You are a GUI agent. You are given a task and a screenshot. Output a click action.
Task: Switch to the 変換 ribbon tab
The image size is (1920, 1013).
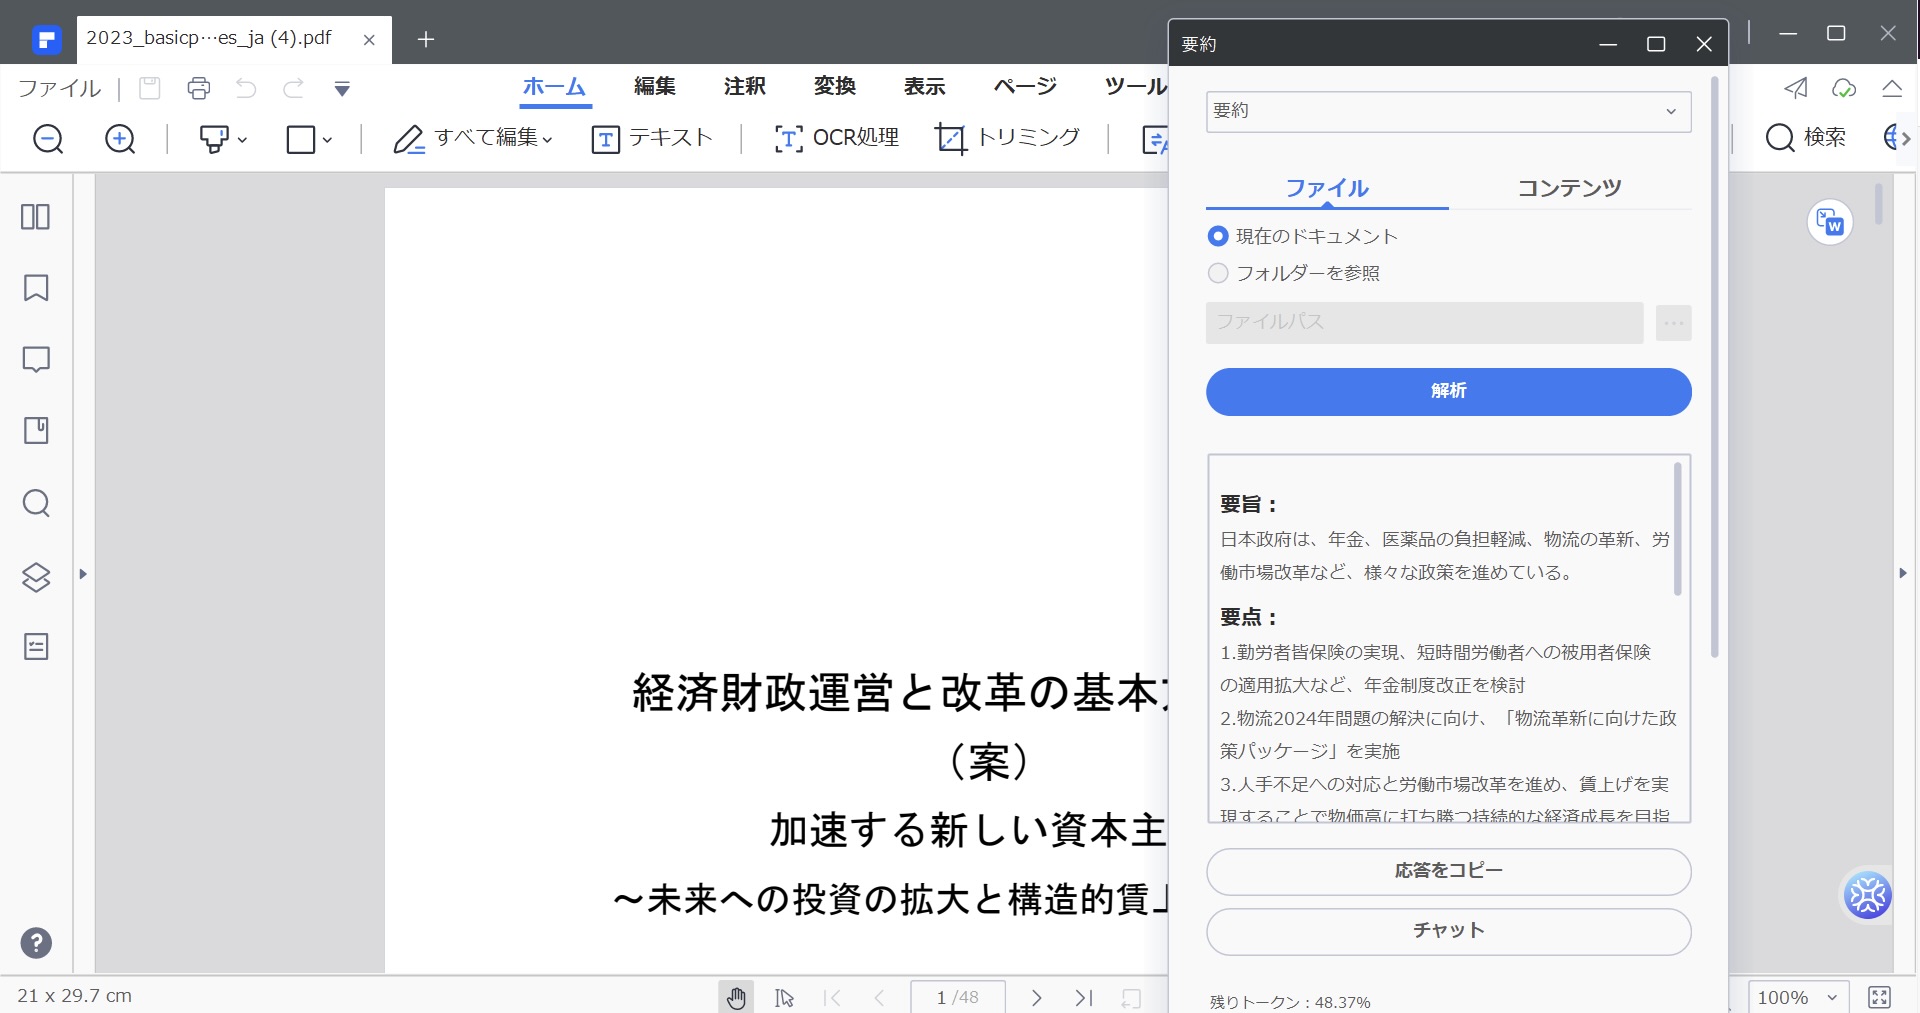835,86
